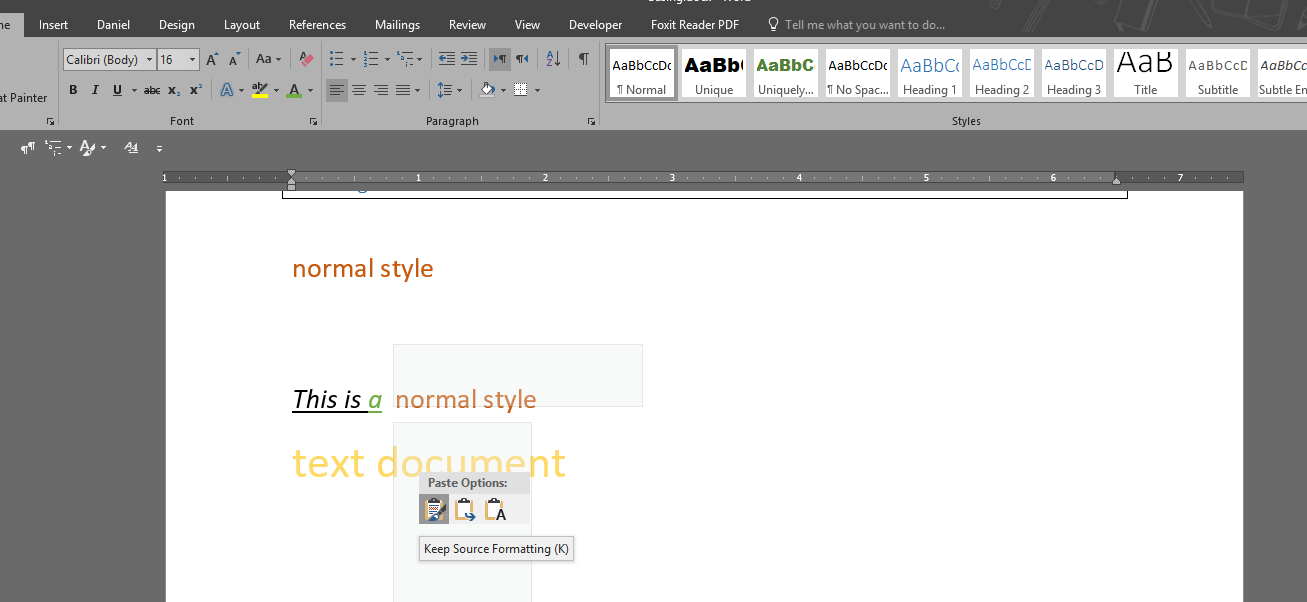The width and height of the screenshot is (1307, 602).
Task: Click the Tell me what you want search box
Action: coord(864,25)
